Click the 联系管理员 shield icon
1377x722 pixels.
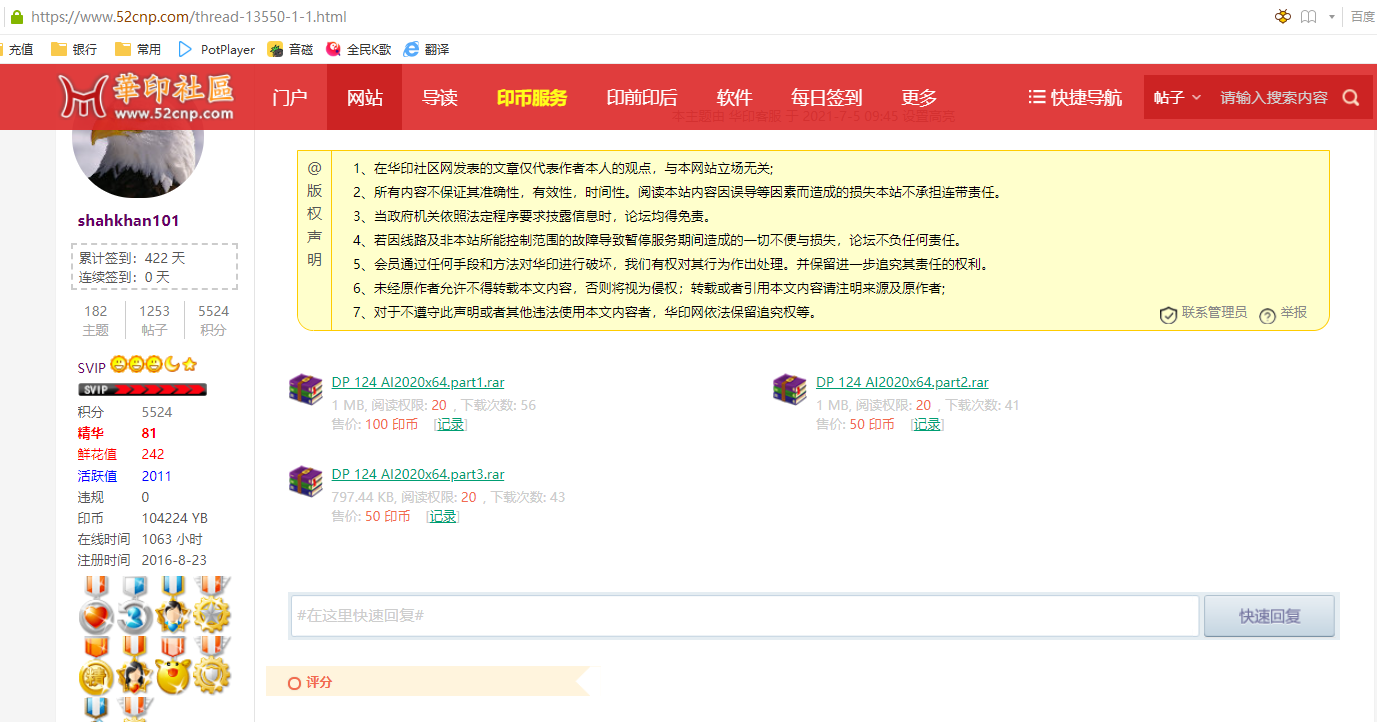[1167, 315]
